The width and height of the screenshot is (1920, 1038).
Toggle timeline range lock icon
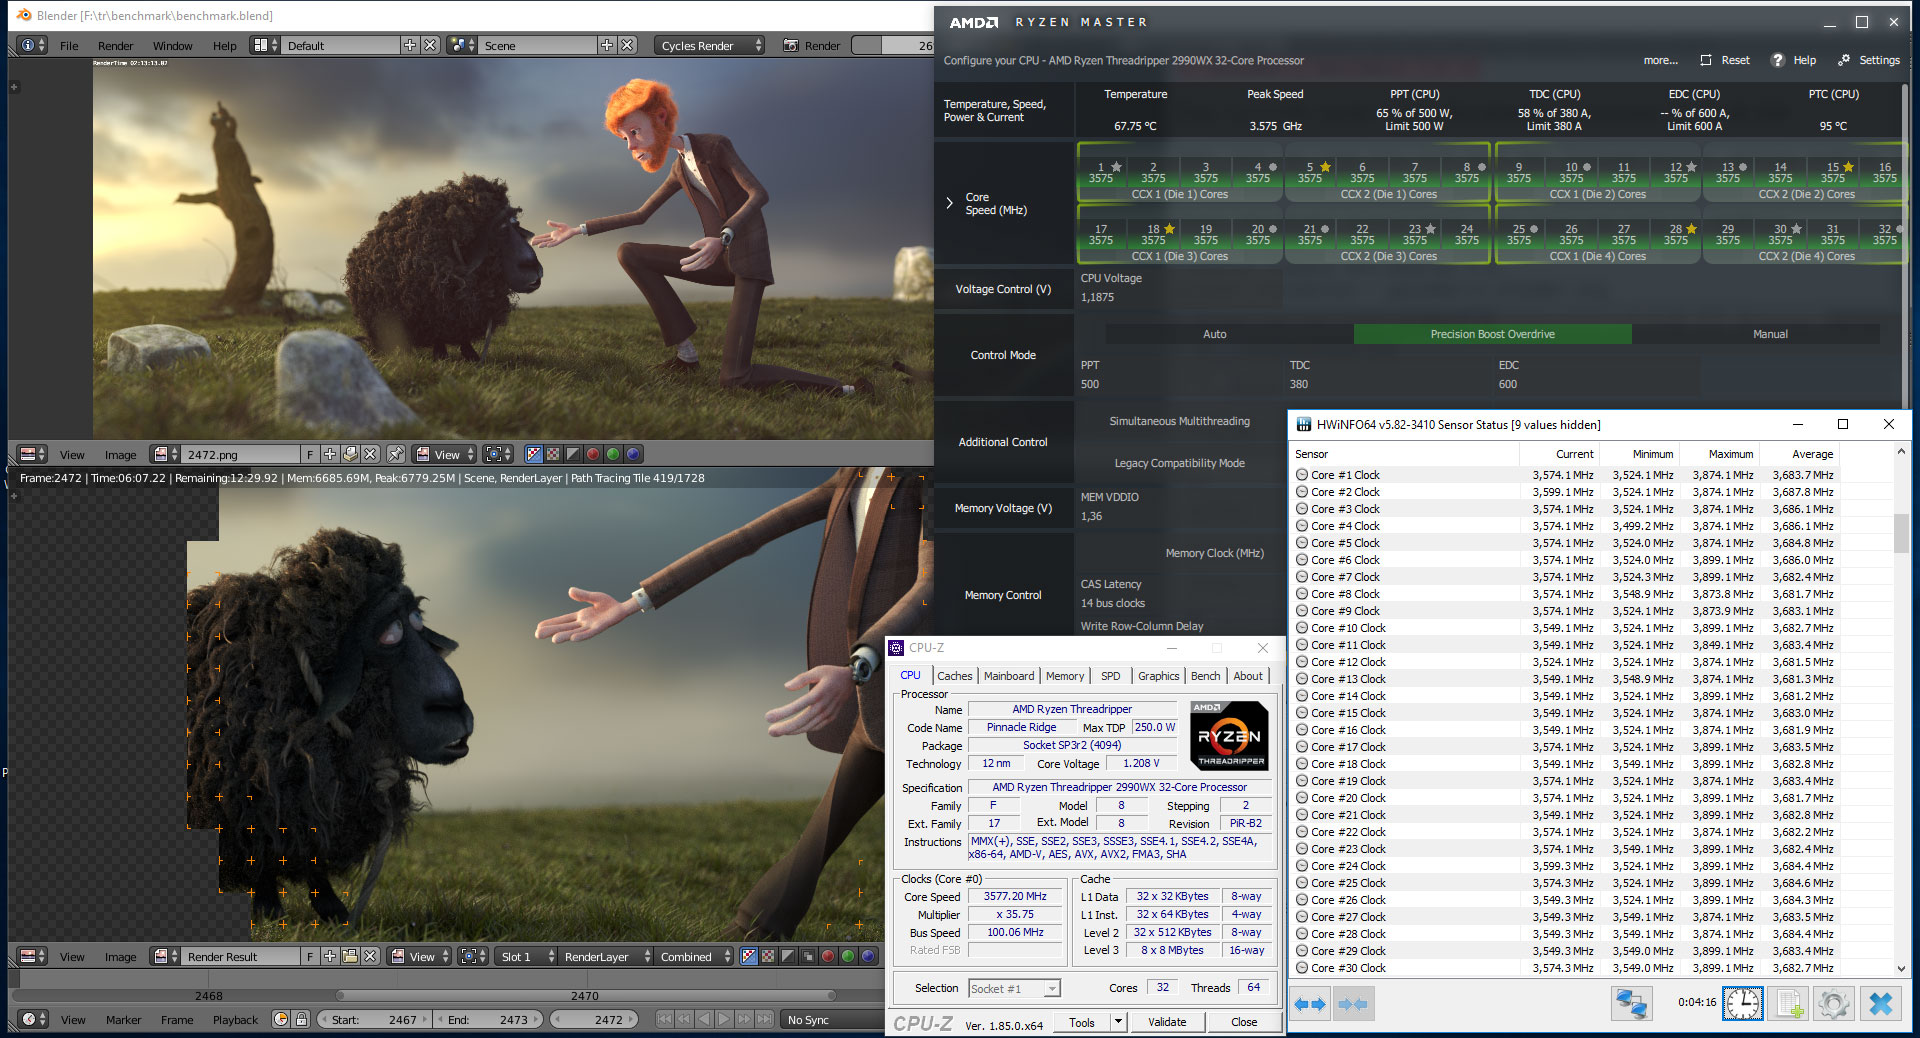(x=301, y=1019)
